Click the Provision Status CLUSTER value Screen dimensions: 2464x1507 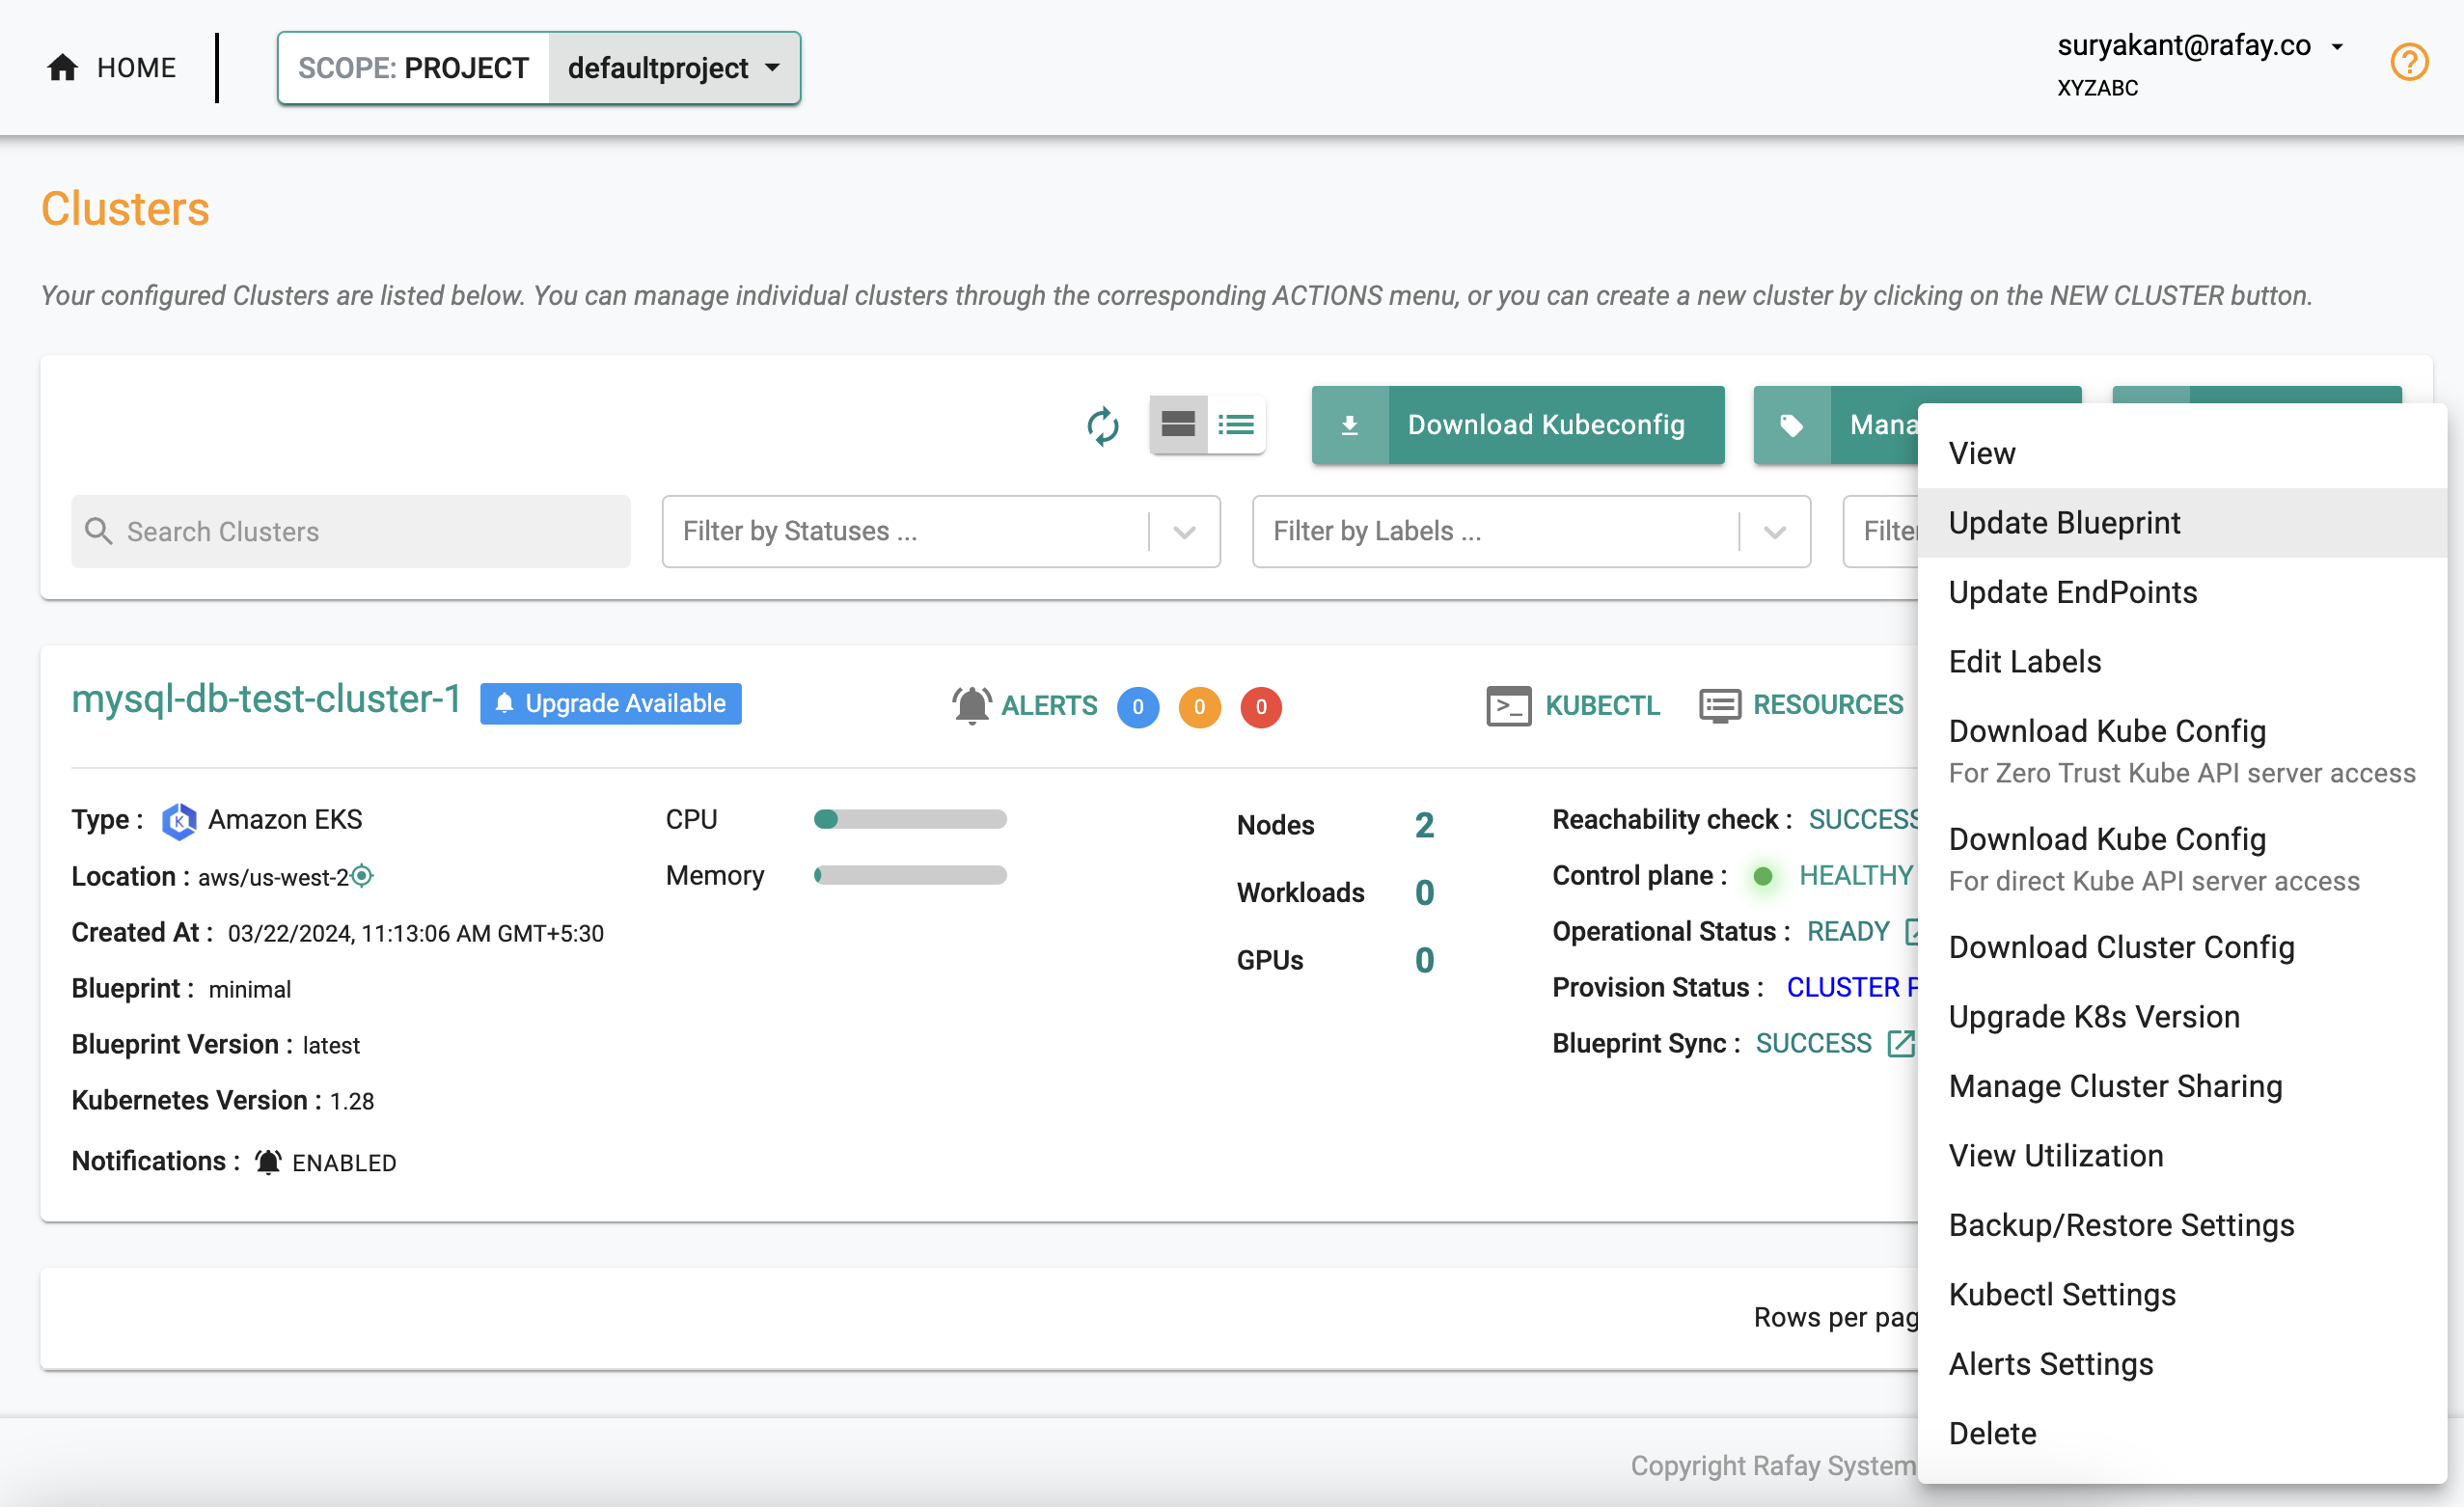coord(1852,987)
